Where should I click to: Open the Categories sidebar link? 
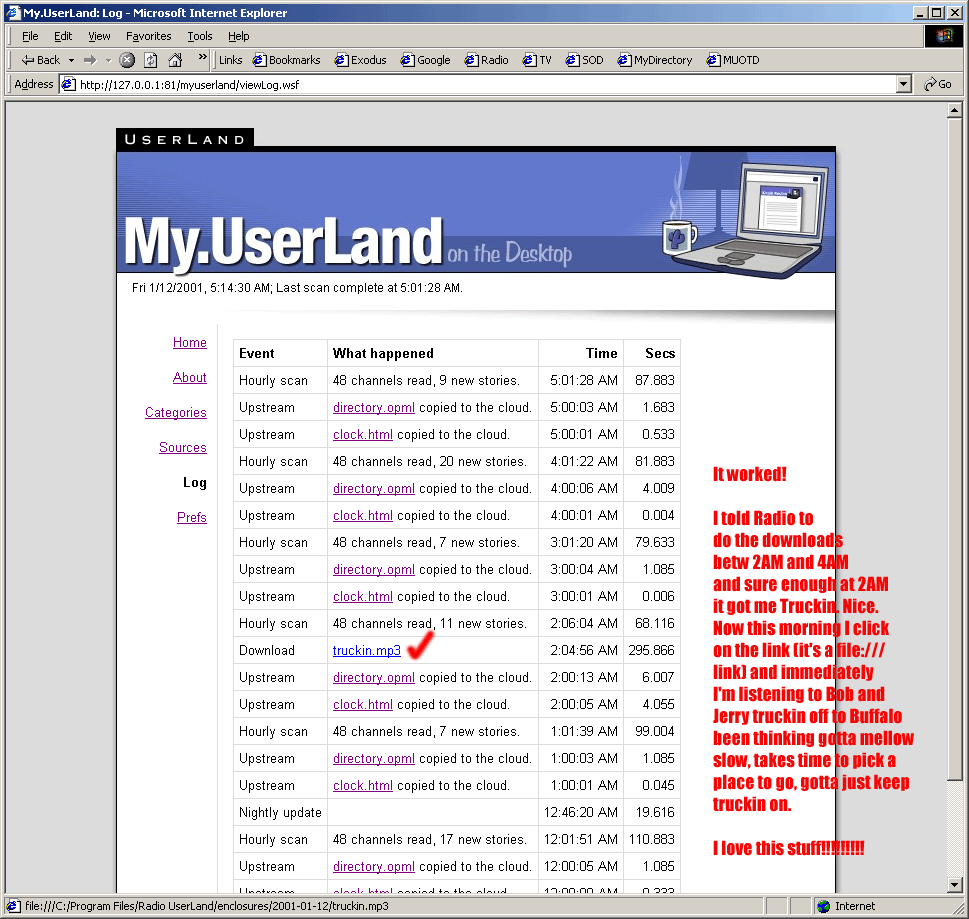(175, 413)
